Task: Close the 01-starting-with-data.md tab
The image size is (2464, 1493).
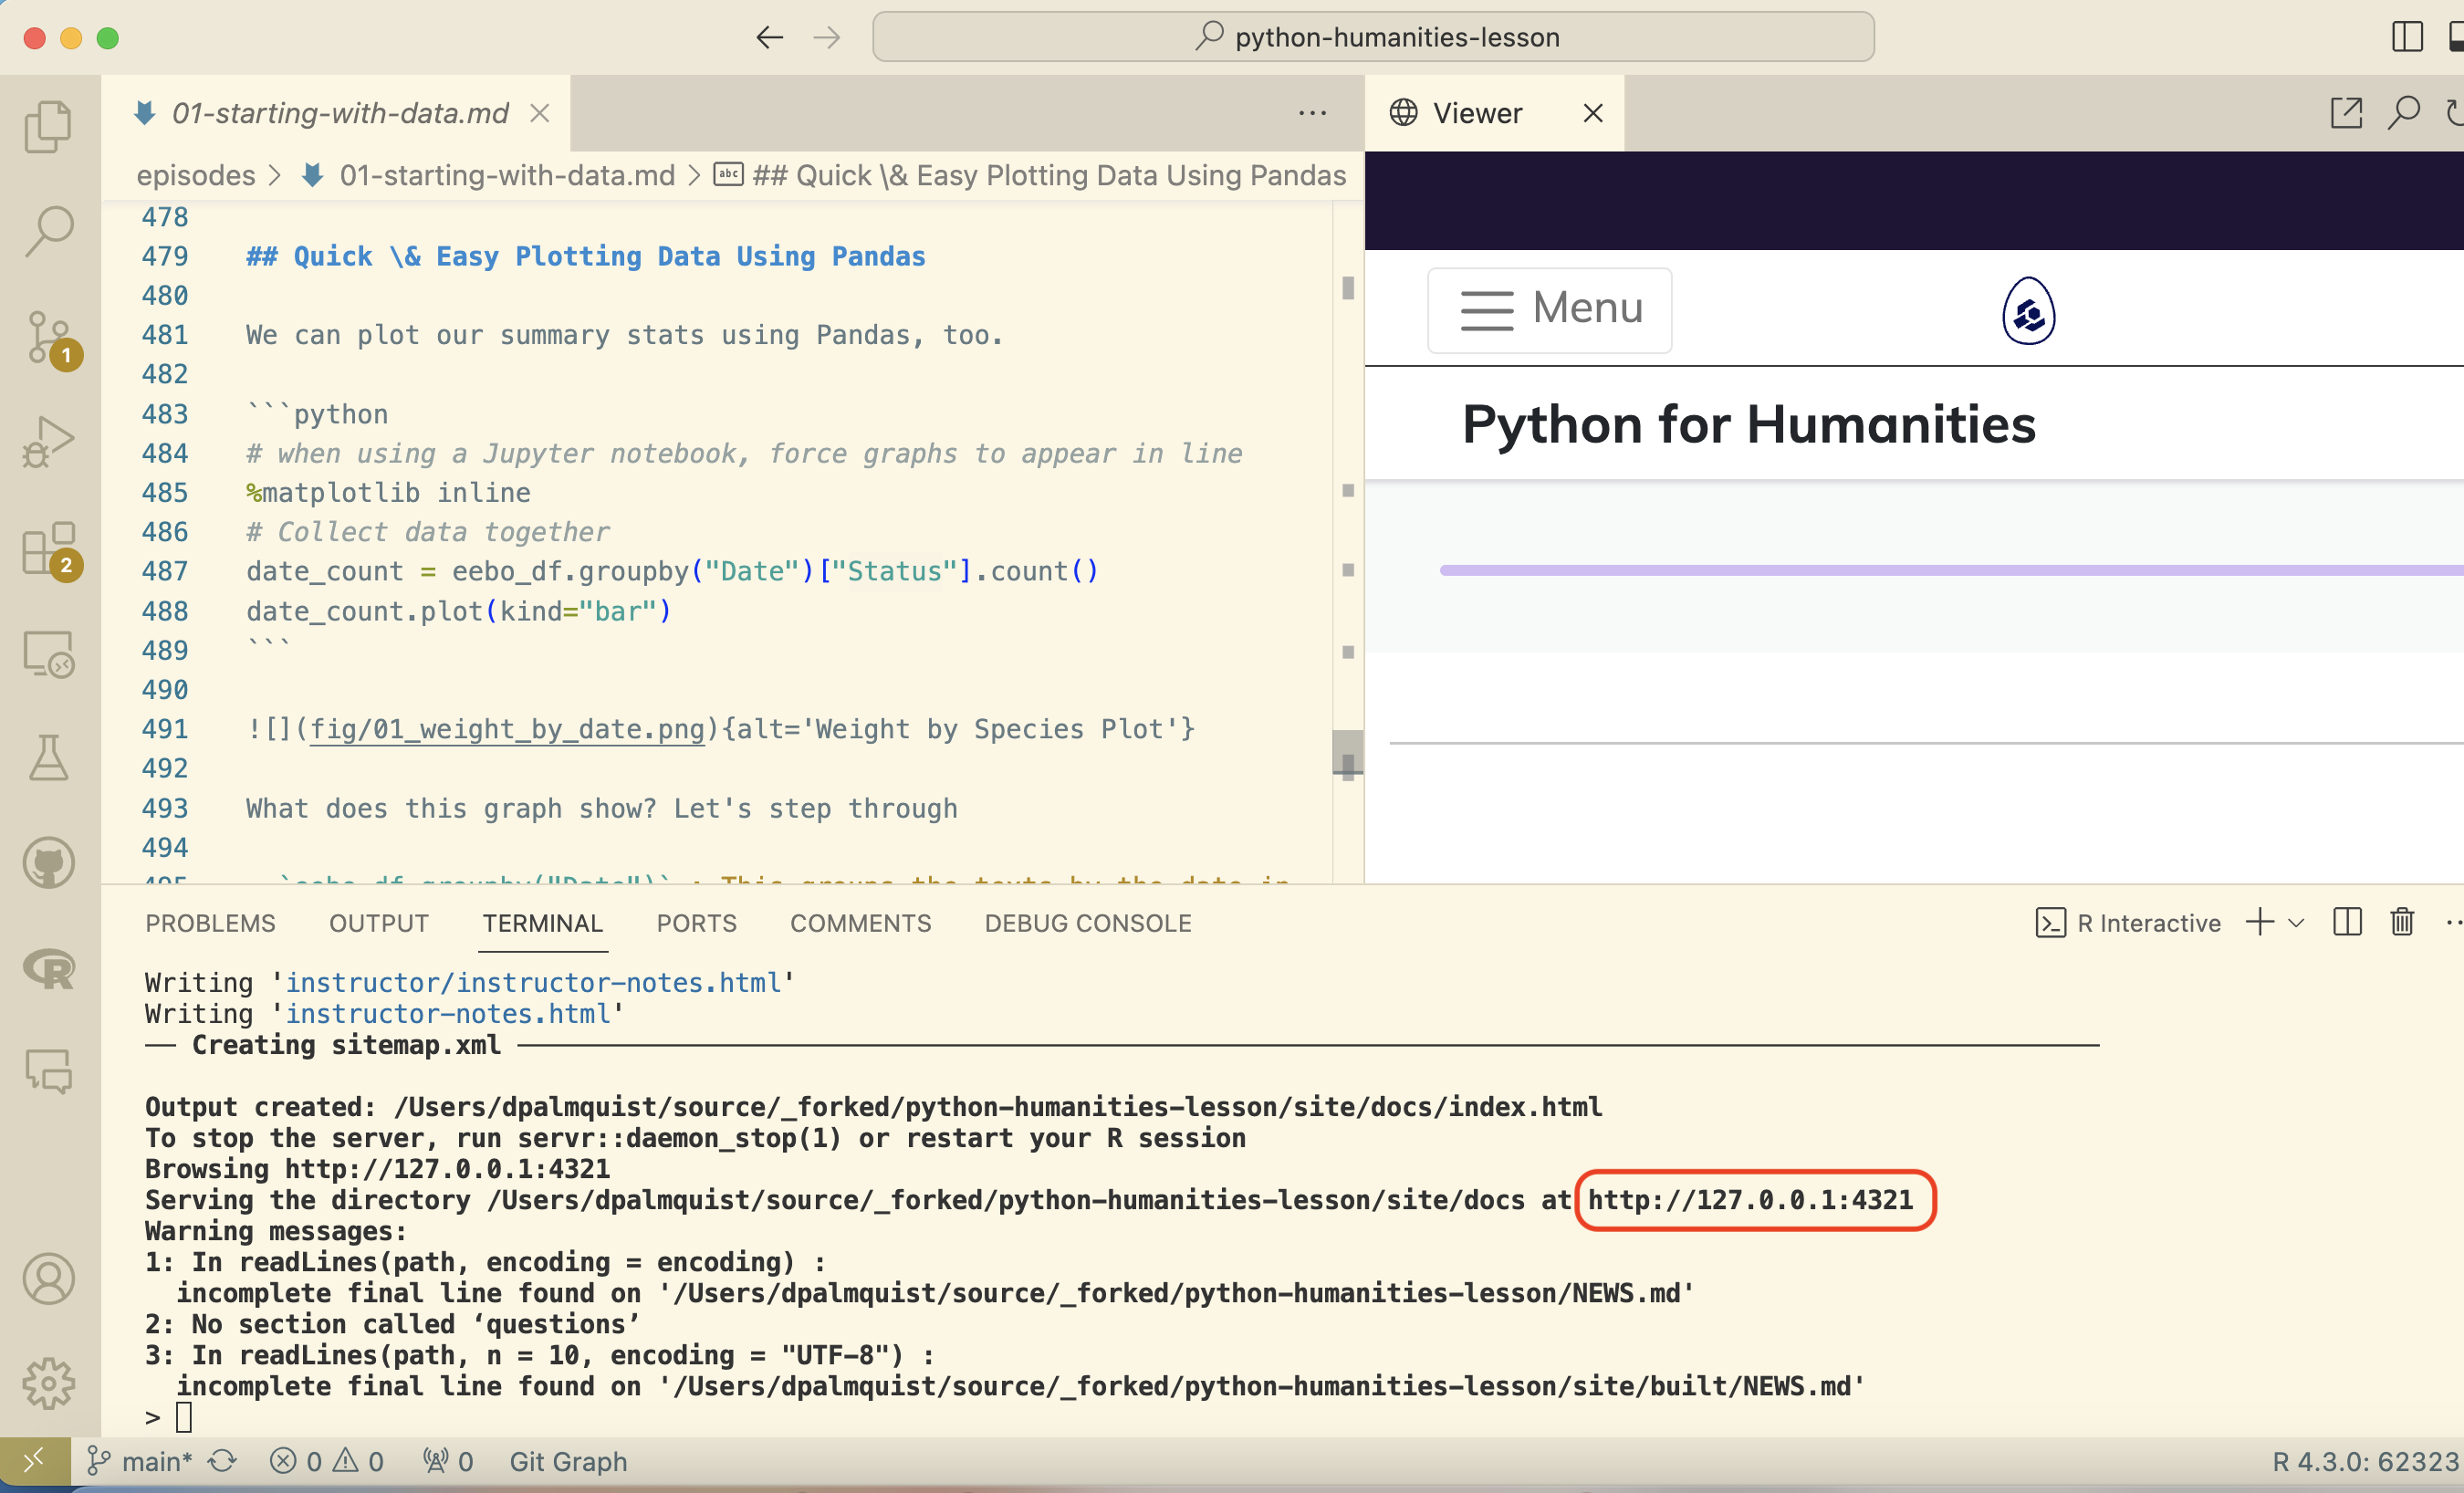Action: click(540, 113)
